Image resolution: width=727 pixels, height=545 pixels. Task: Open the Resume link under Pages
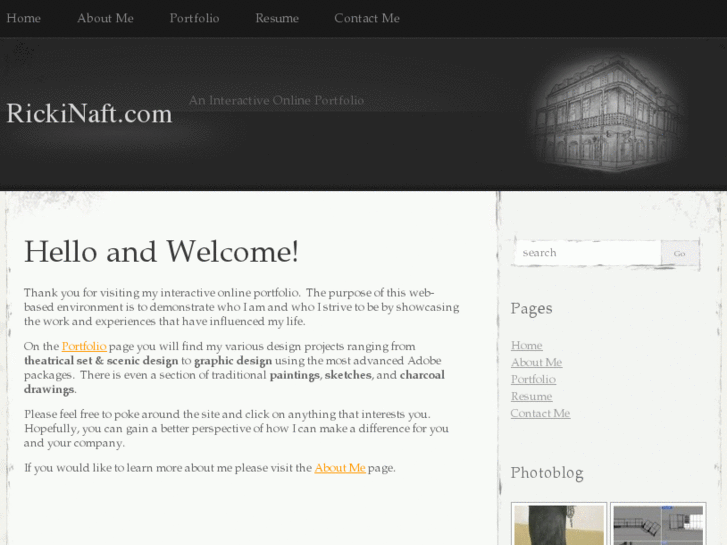531,397
